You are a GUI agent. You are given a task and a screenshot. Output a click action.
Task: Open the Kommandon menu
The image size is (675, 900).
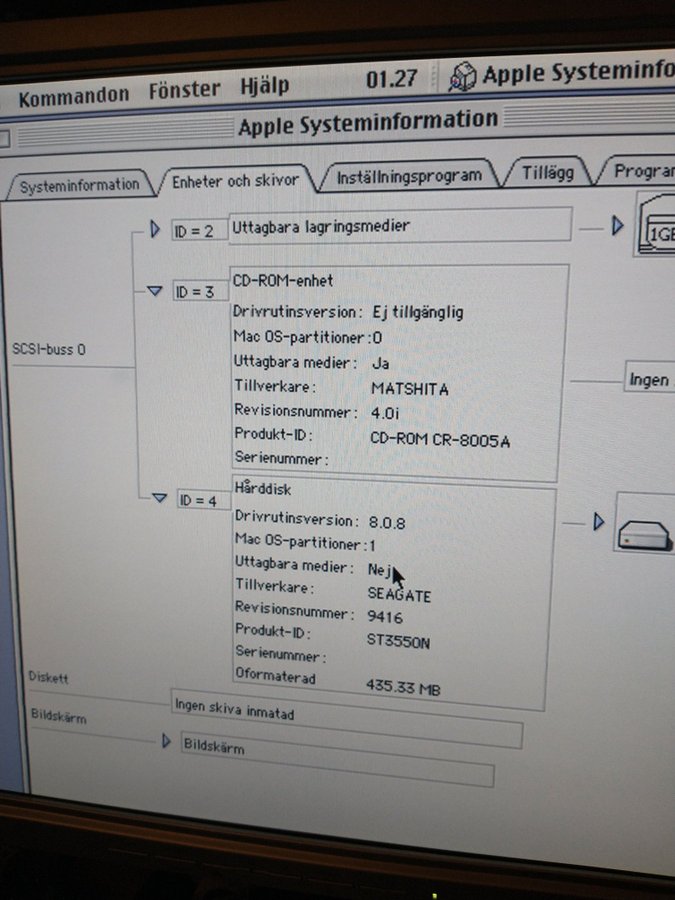pos(73,95)
